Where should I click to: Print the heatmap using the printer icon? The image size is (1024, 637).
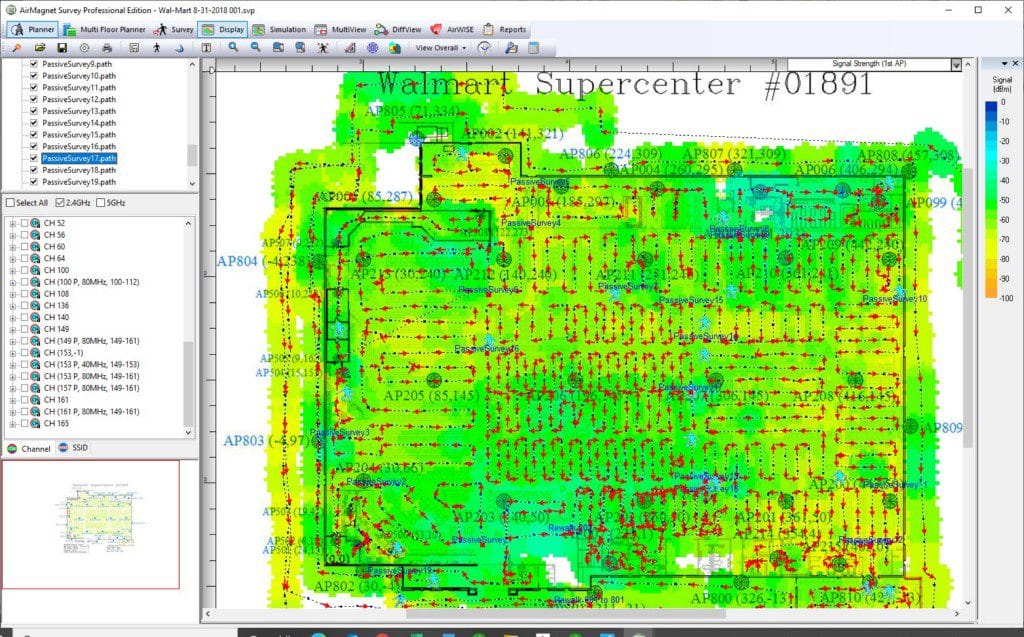[107, 48]
